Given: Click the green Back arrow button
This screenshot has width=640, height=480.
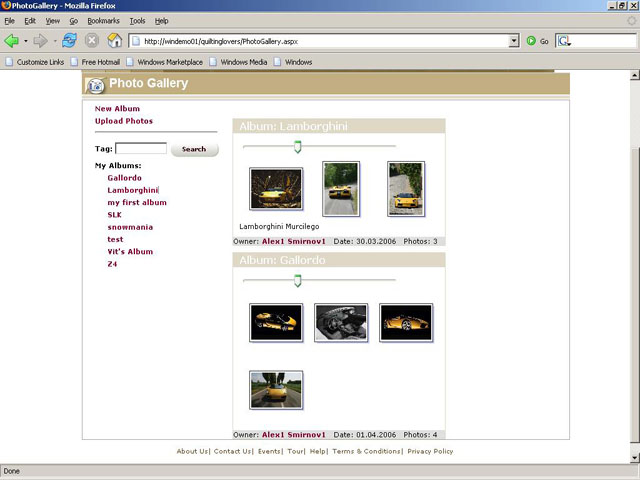Looking at the screenshot, I should (11, 41).
